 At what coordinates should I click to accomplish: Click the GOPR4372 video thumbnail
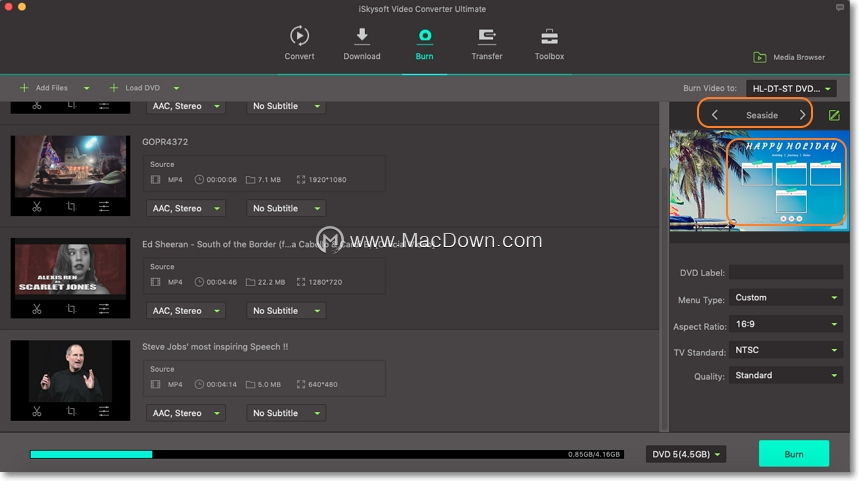tap(70, 167)
